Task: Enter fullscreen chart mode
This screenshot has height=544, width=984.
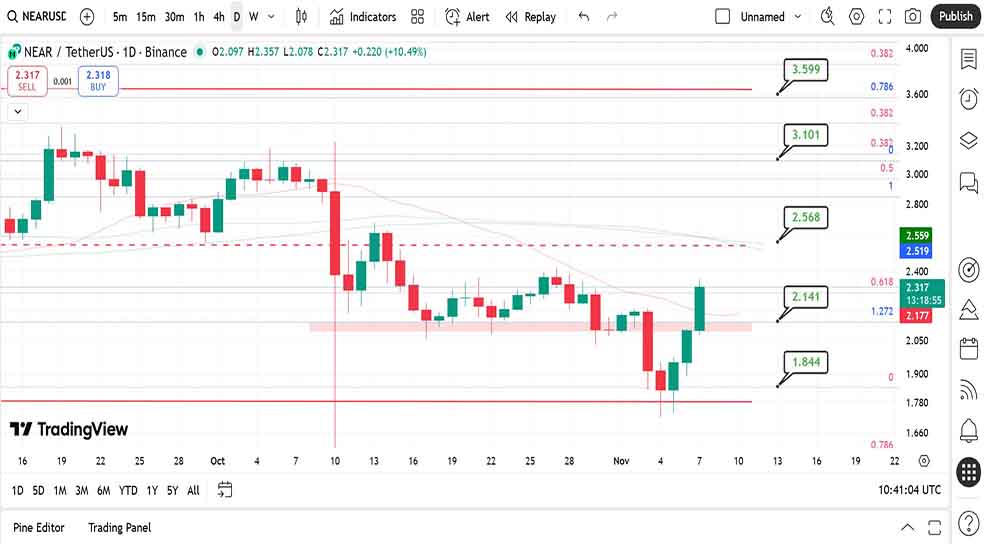Action: 884,17
